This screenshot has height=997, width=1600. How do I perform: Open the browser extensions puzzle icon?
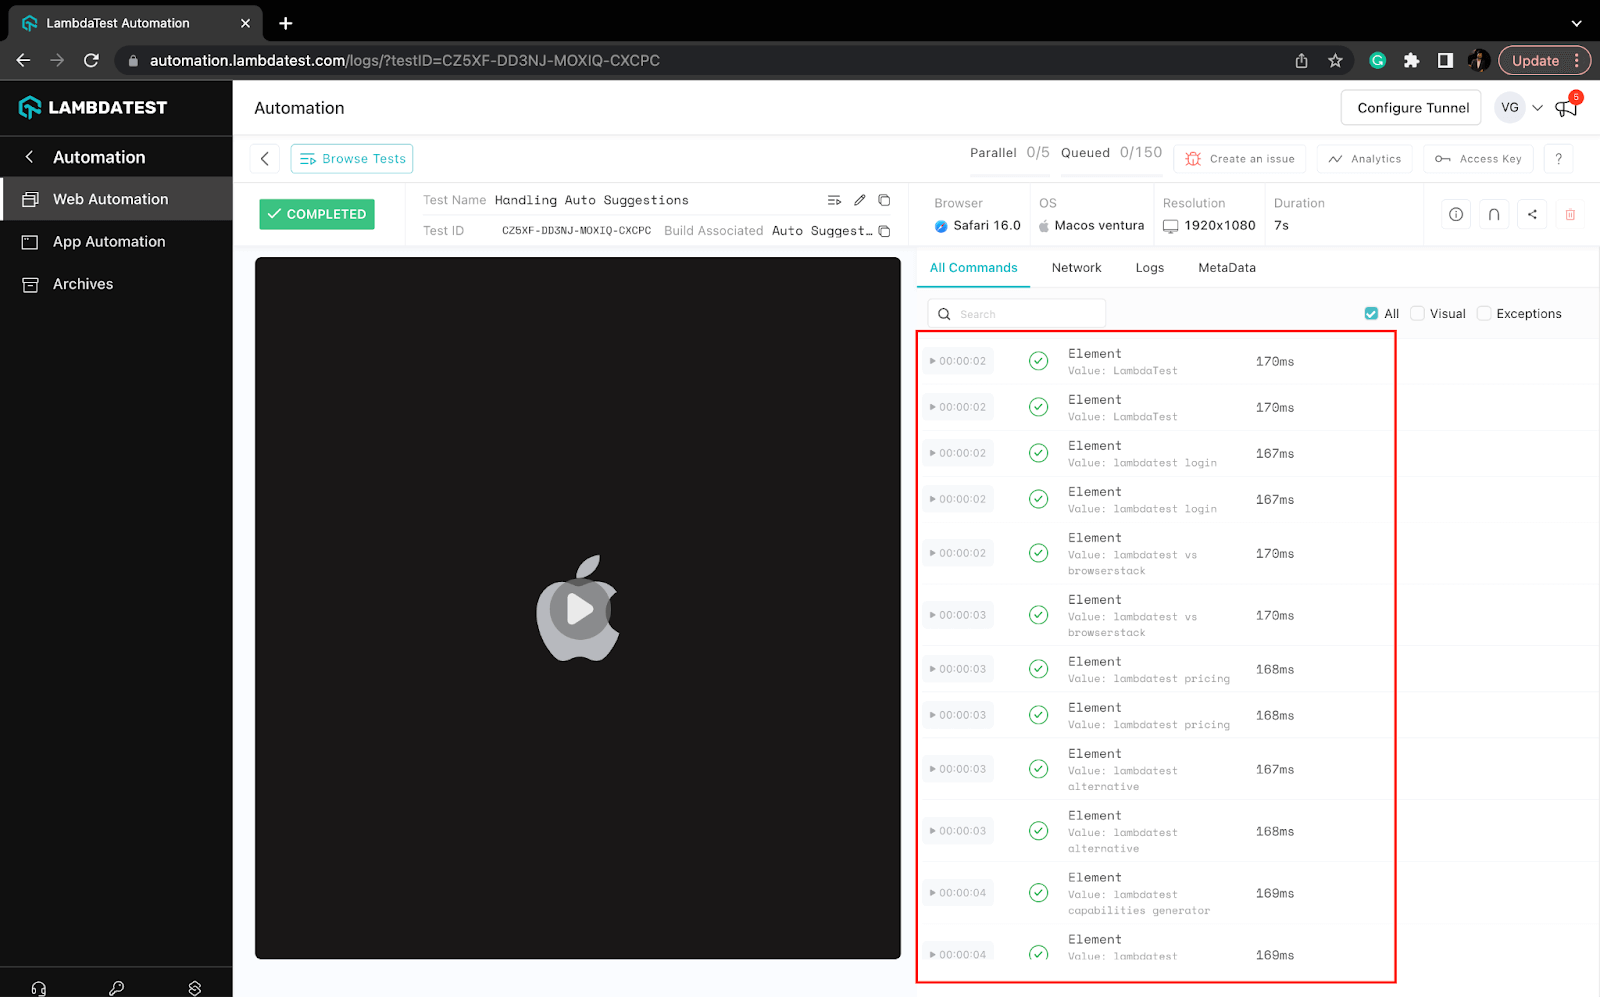(1411, 60)
